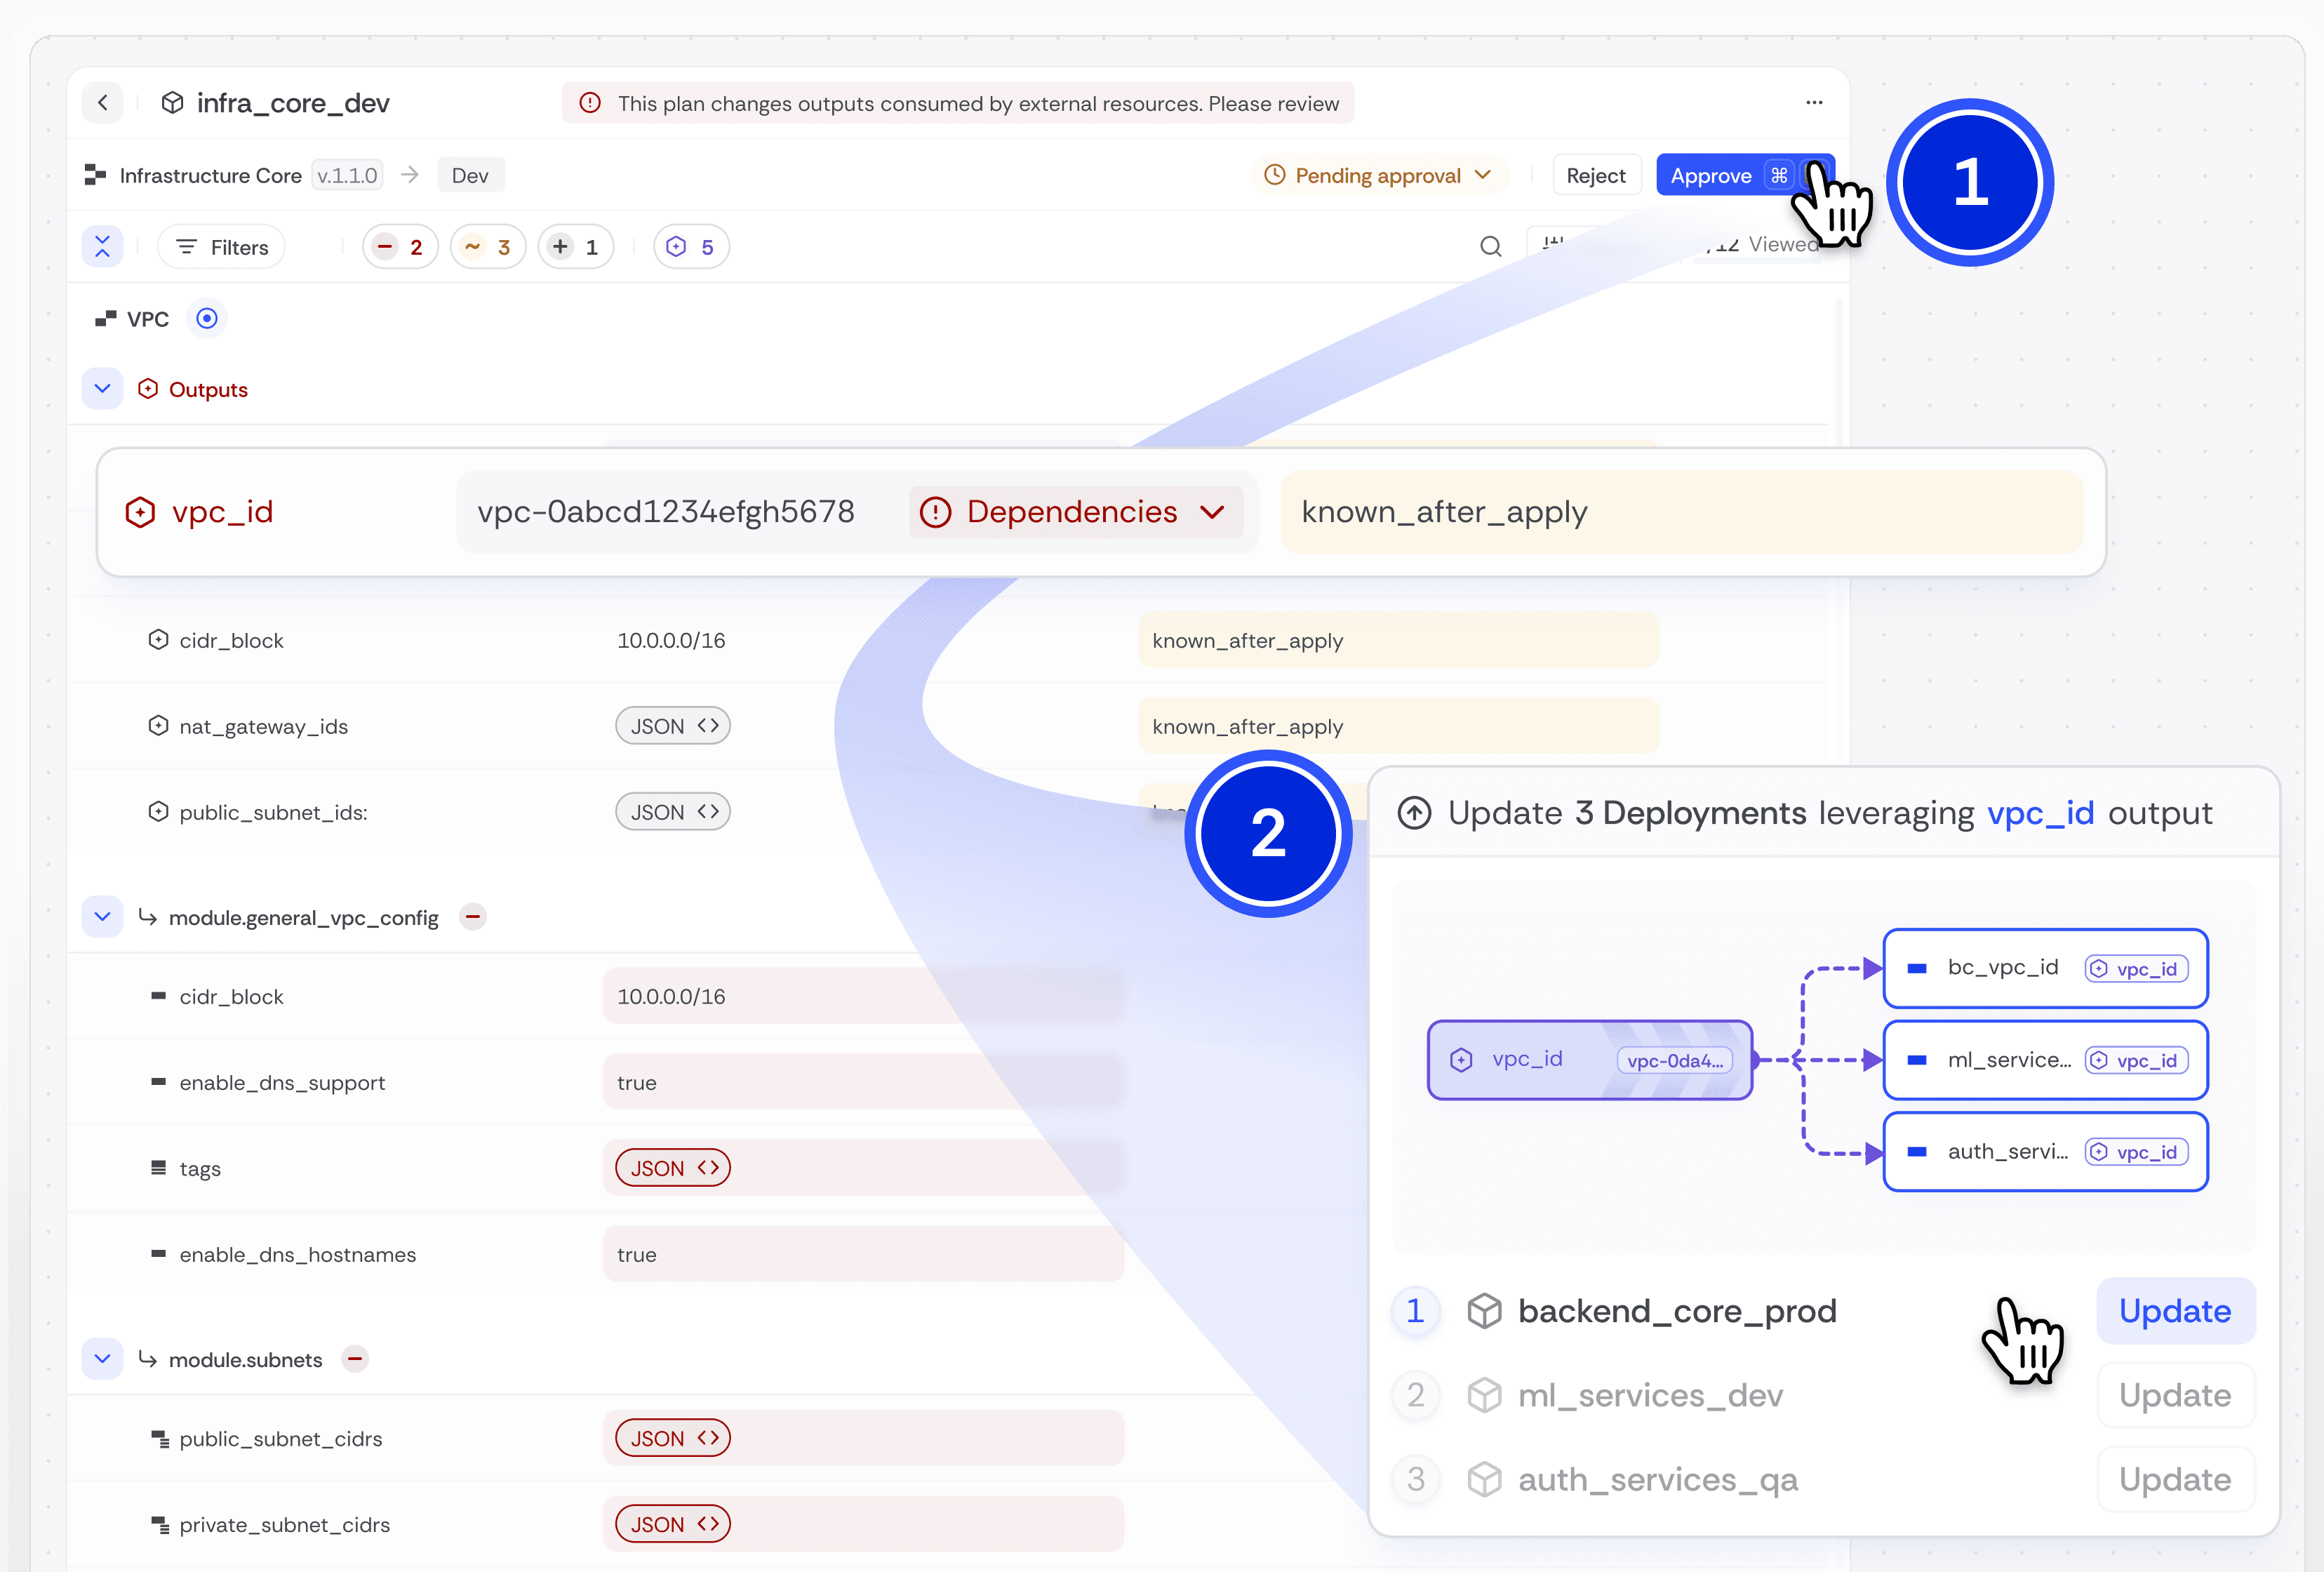Open the Pending approval status dropdown

pyautogui.click(x=1379, y=174)
